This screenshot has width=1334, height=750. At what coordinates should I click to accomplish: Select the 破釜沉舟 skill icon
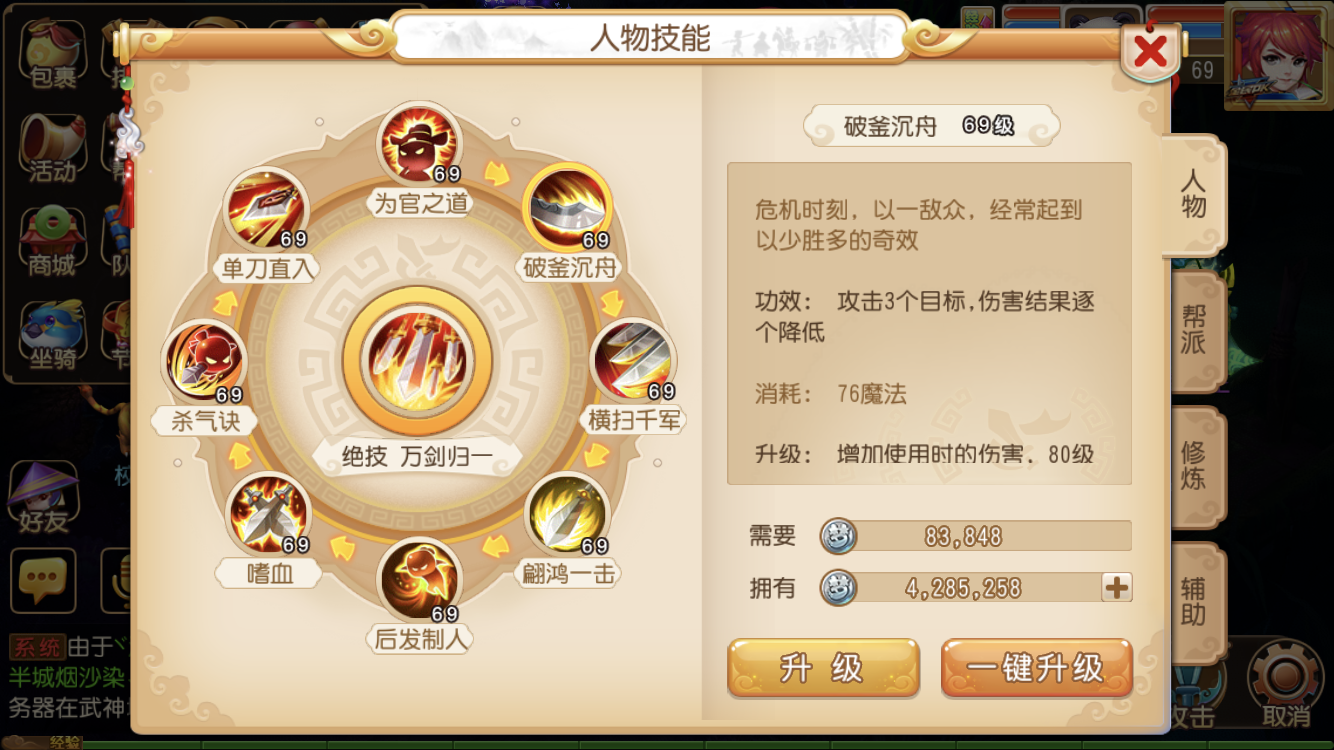pos(568,207)
